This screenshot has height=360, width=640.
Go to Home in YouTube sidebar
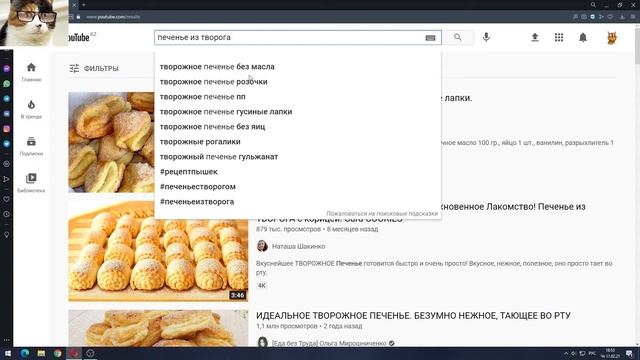(x=31, y=72)
